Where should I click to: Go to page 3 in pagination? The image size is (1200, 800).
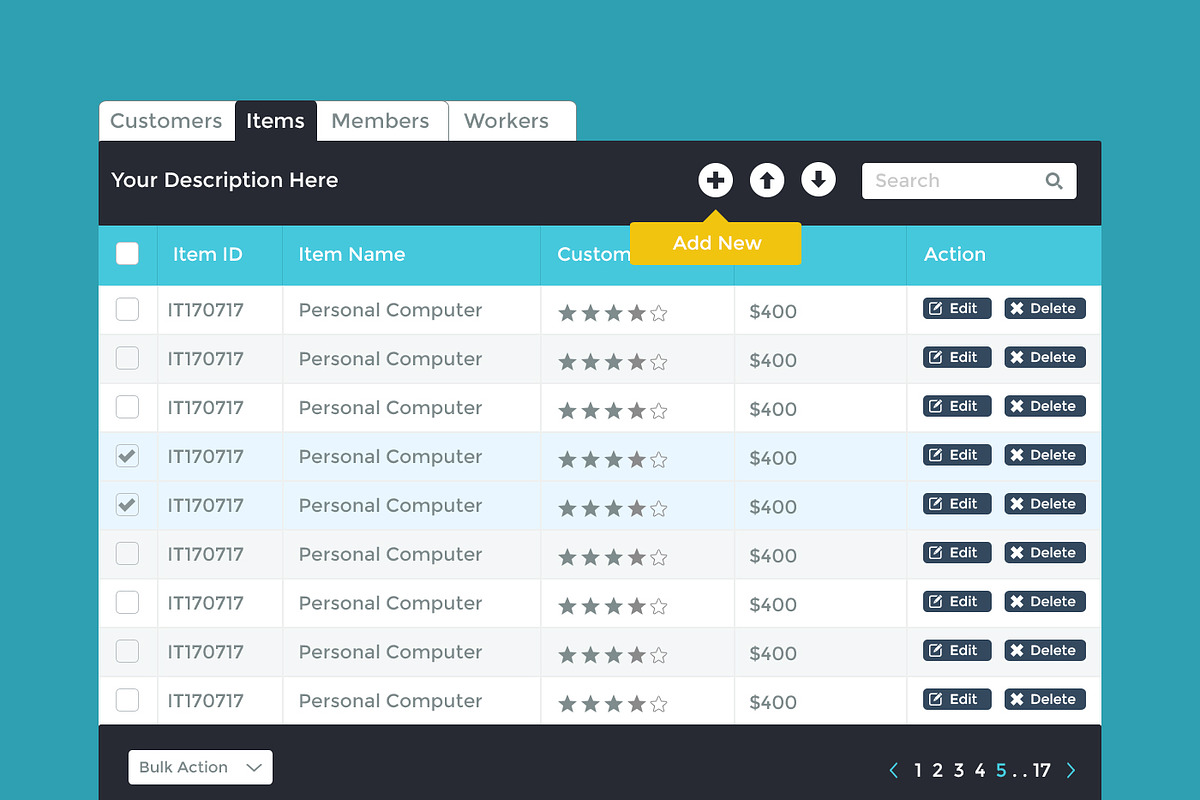pos(959,770)
